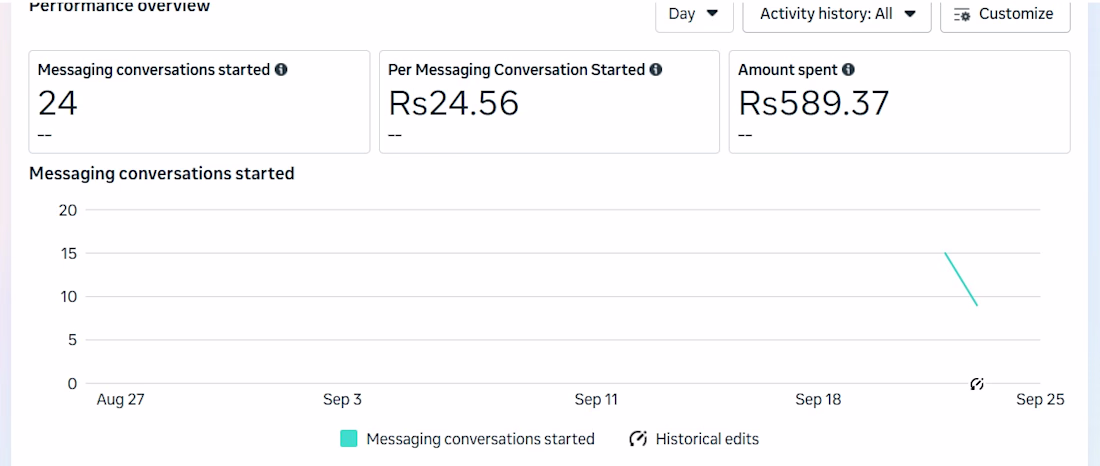Expand the Activity history: All dropdown
This screenshot has height=466, width=1100.
tap(837, 14)
